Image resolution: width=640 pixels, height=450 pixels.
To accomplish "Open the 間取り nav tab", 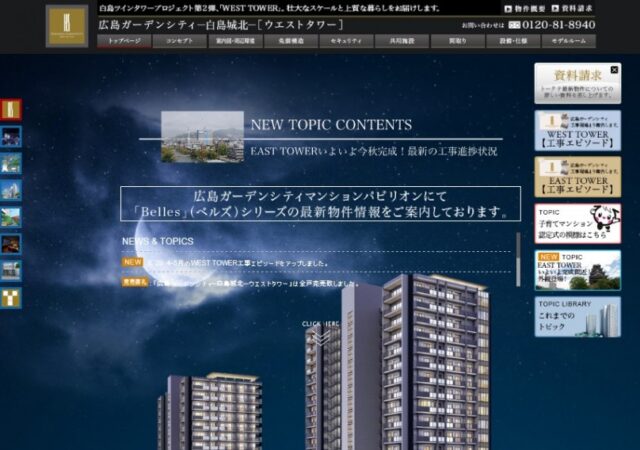I will [458, 41].
